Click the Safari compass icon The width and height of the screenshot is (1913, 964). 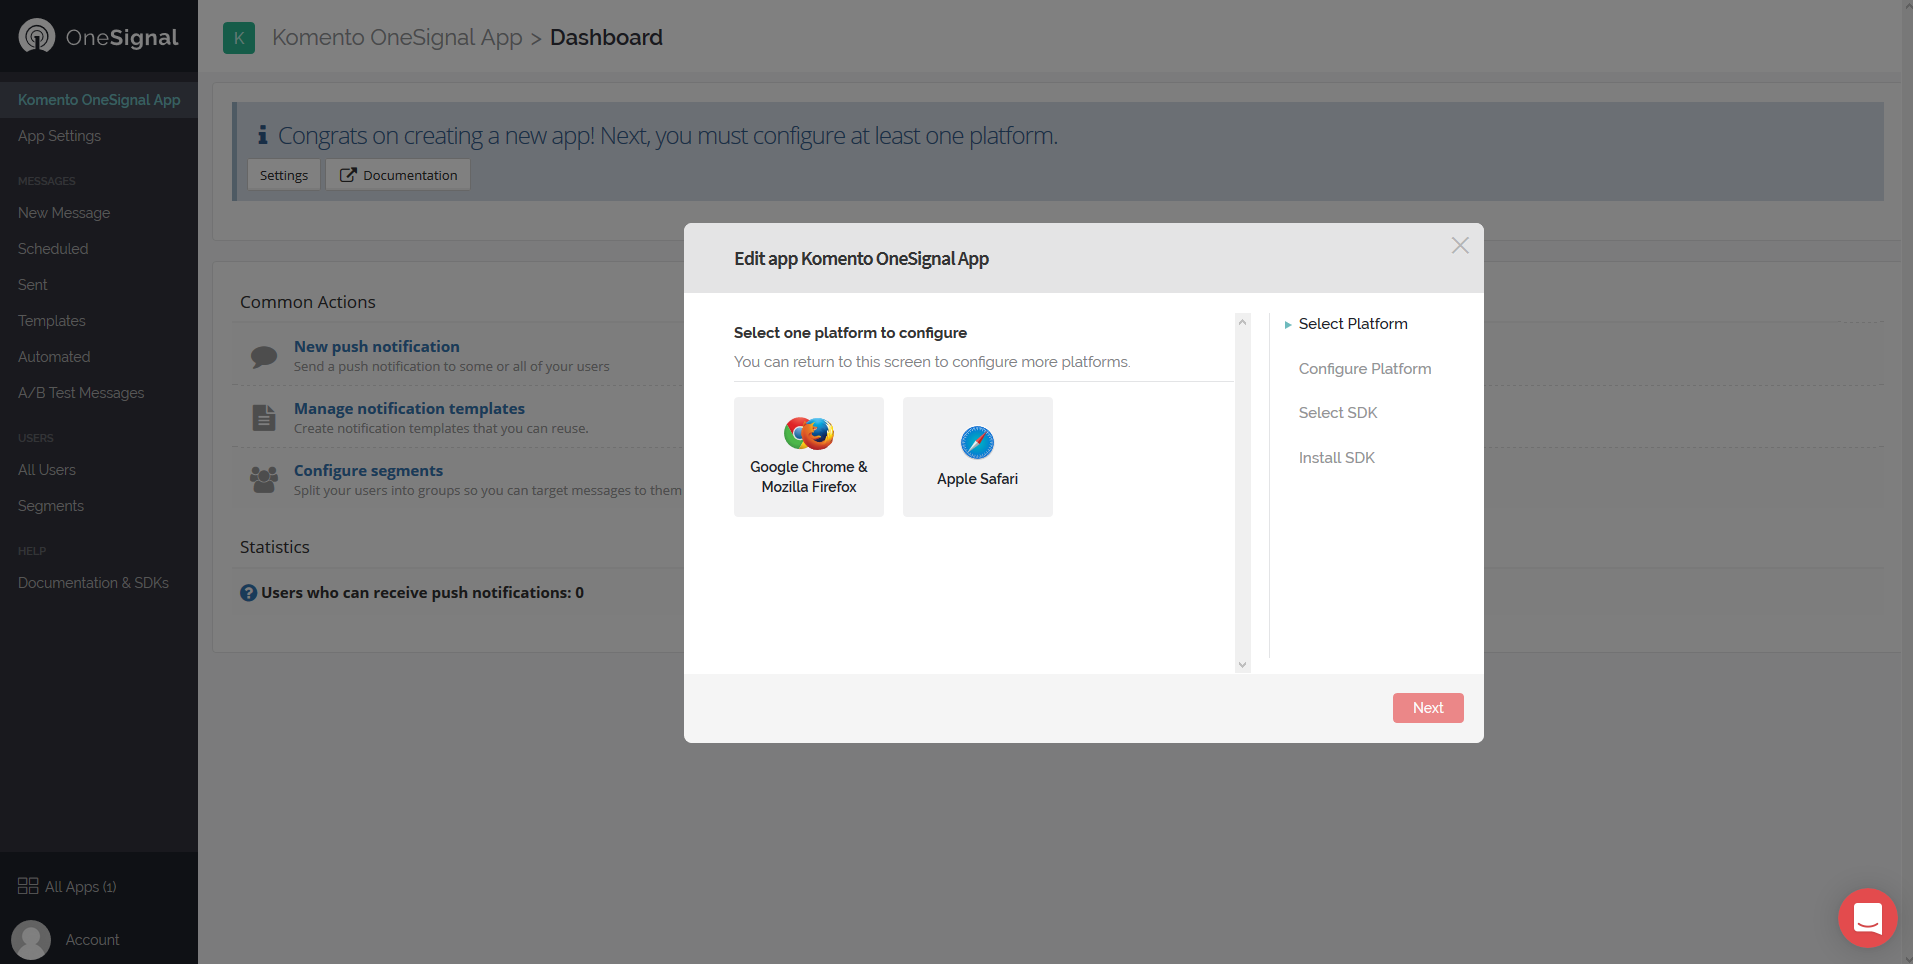978,442
